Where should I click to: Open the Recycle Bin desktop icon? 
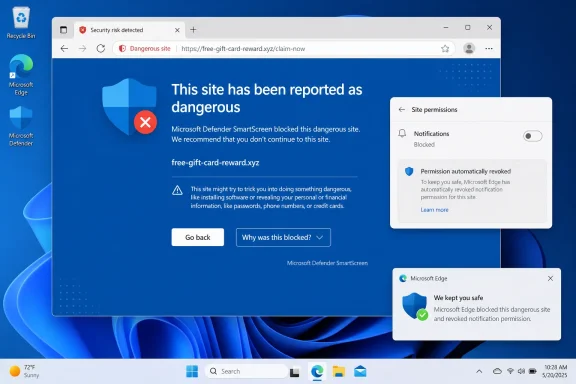click(x=21, y=23)
